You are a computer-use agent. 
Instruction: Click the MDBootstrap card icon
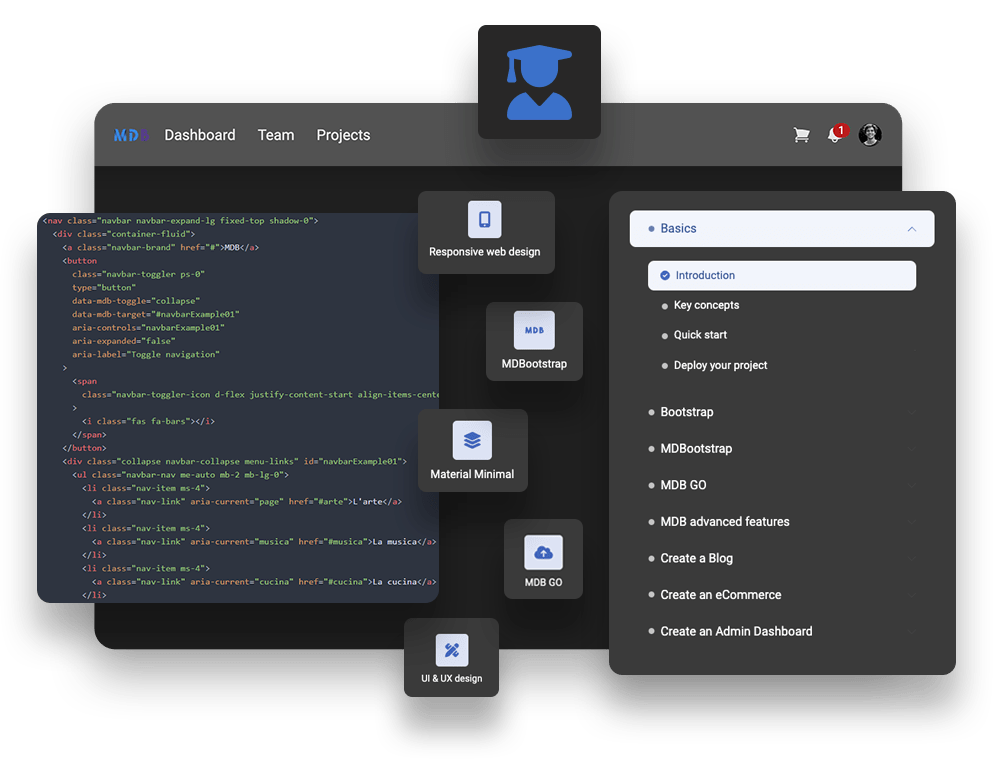pos(534,330)
